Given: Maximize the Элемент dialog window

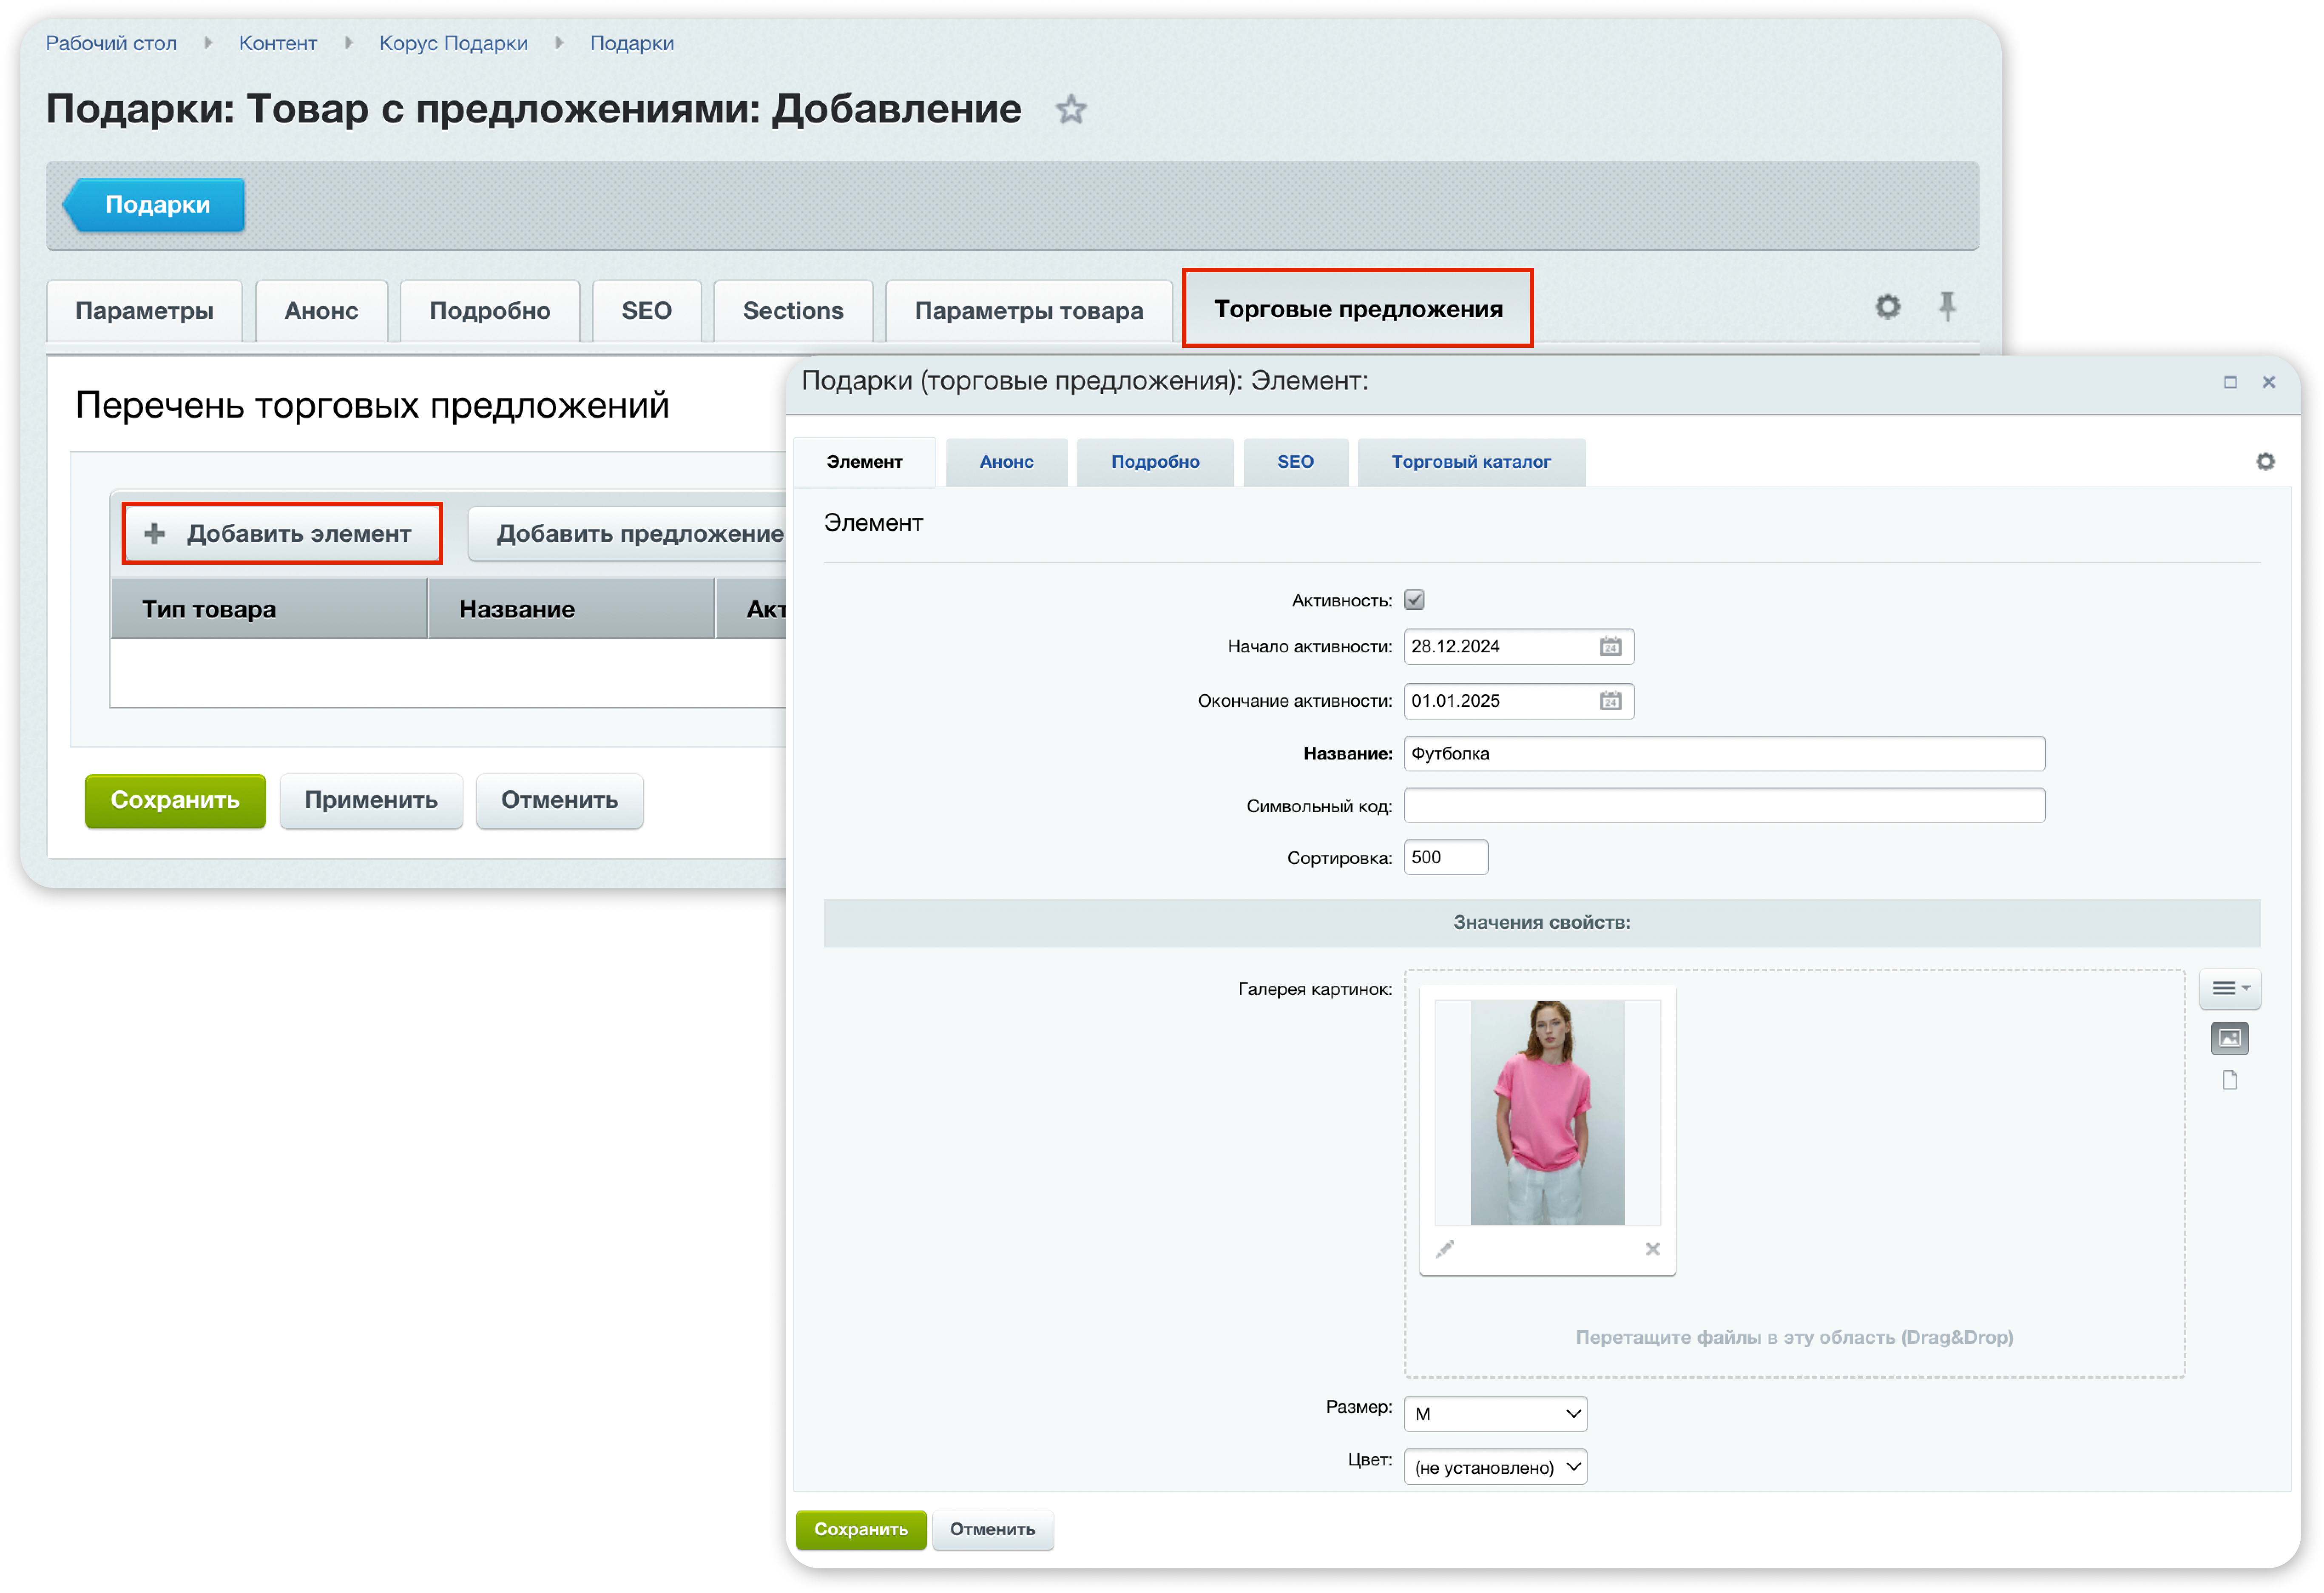Looking at the screenshot, I should tap(2230, 382).
